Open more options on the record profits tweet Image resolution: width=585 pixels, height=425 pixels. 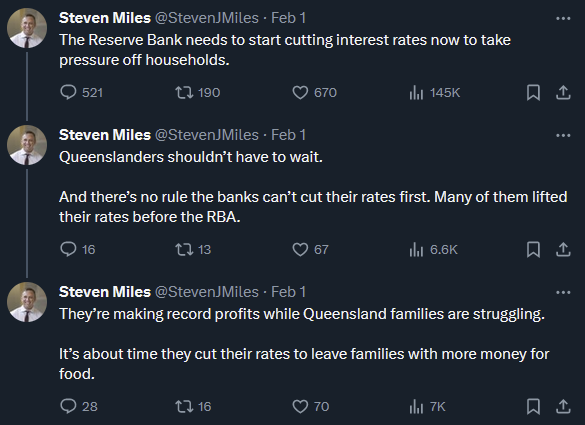click(x=563, y=292)
